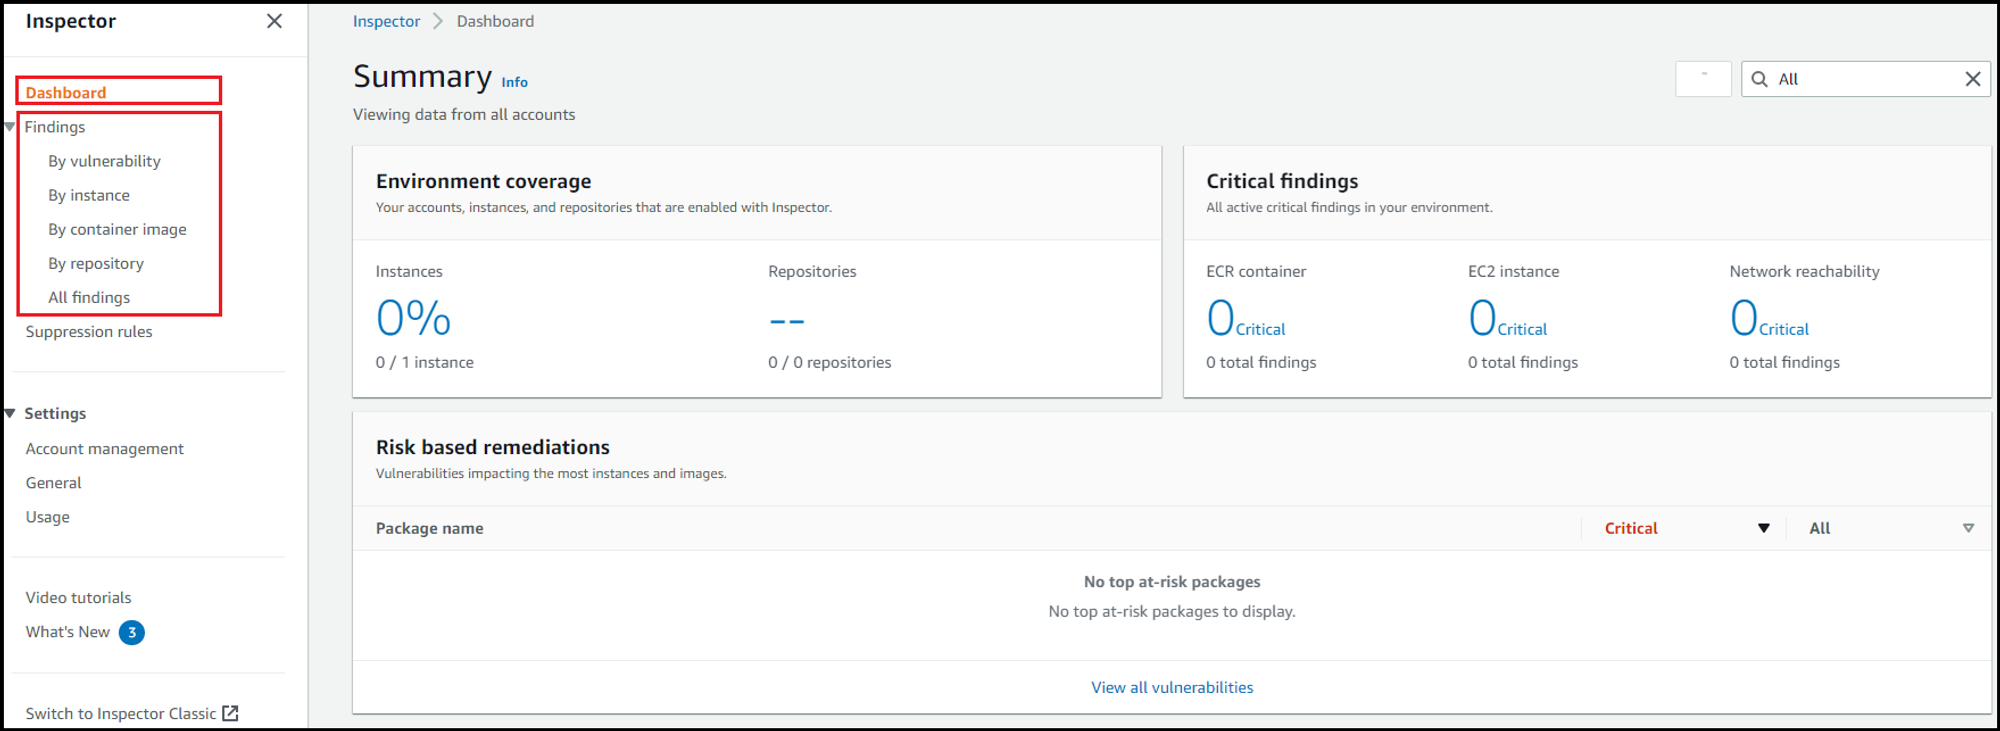Open the All findings page
The image size is (2000, 731).
point(89,297)
